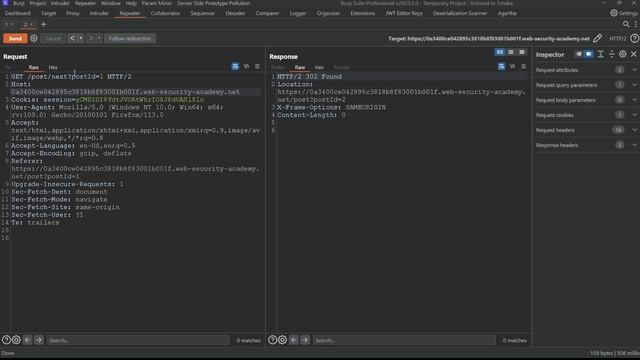This screenshot has height=360, width=640.
Task: Dock Inspector to the left side
Action: [578, 54]
